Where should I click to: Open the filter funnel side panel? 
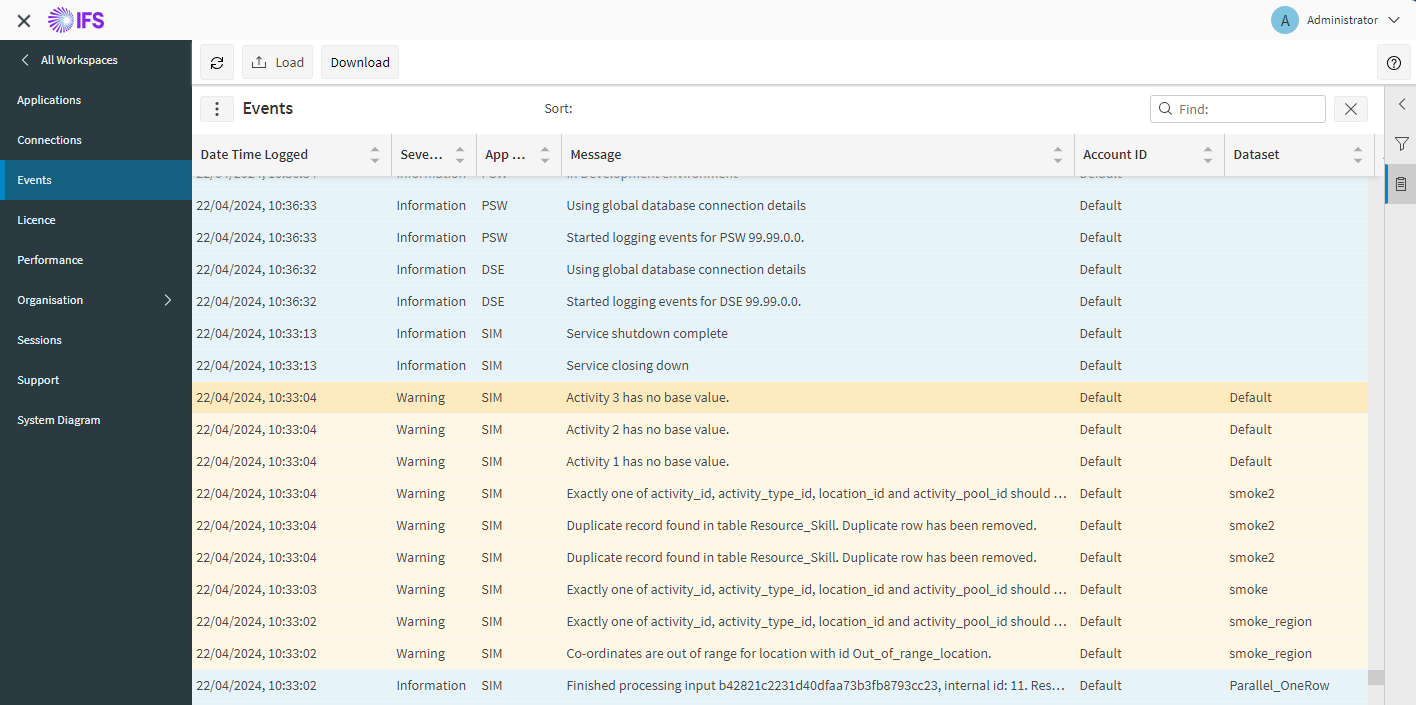1401,144
